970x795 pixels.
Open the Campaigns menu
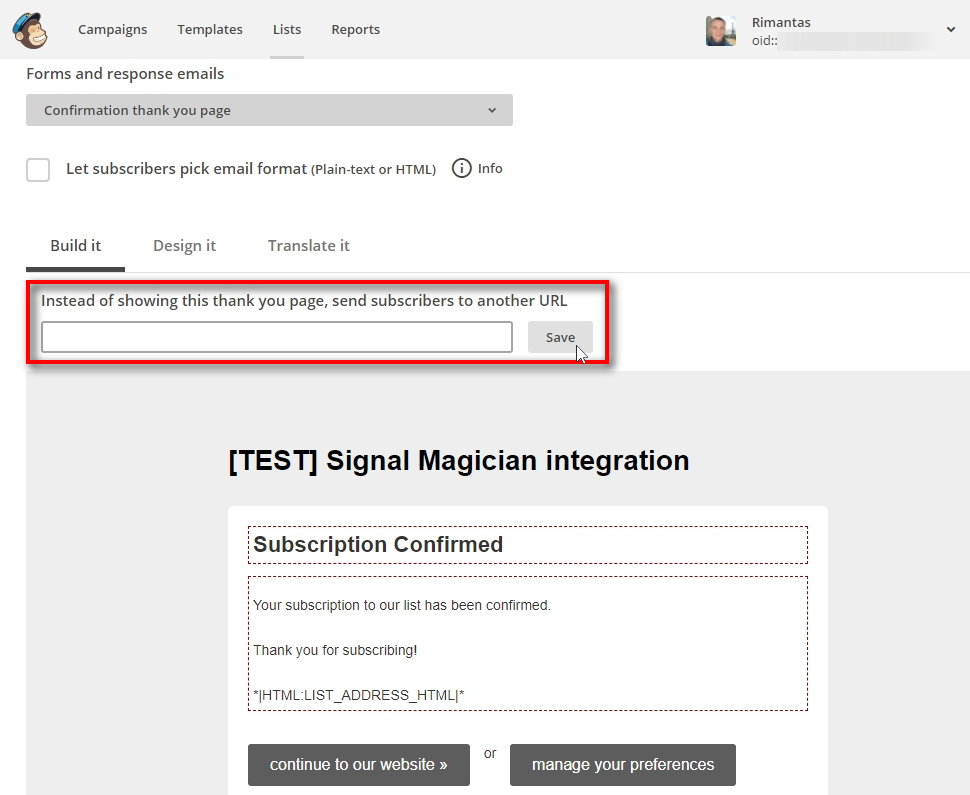(x=112, y=30)
